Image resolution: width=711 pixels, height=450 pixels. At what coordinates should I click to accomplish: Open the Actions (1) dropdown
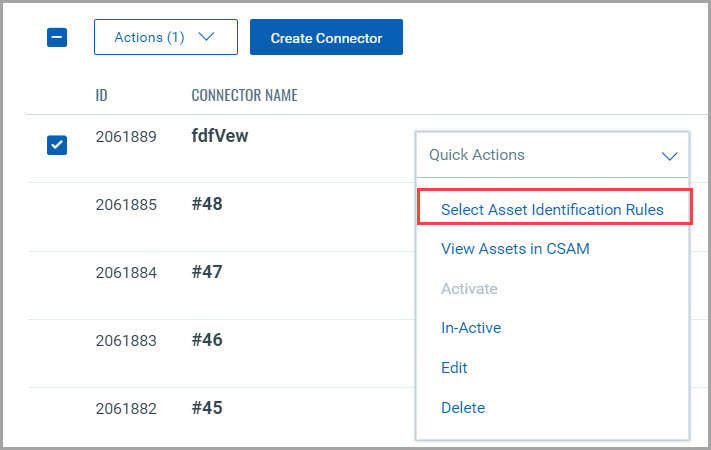tap(165, 38)
